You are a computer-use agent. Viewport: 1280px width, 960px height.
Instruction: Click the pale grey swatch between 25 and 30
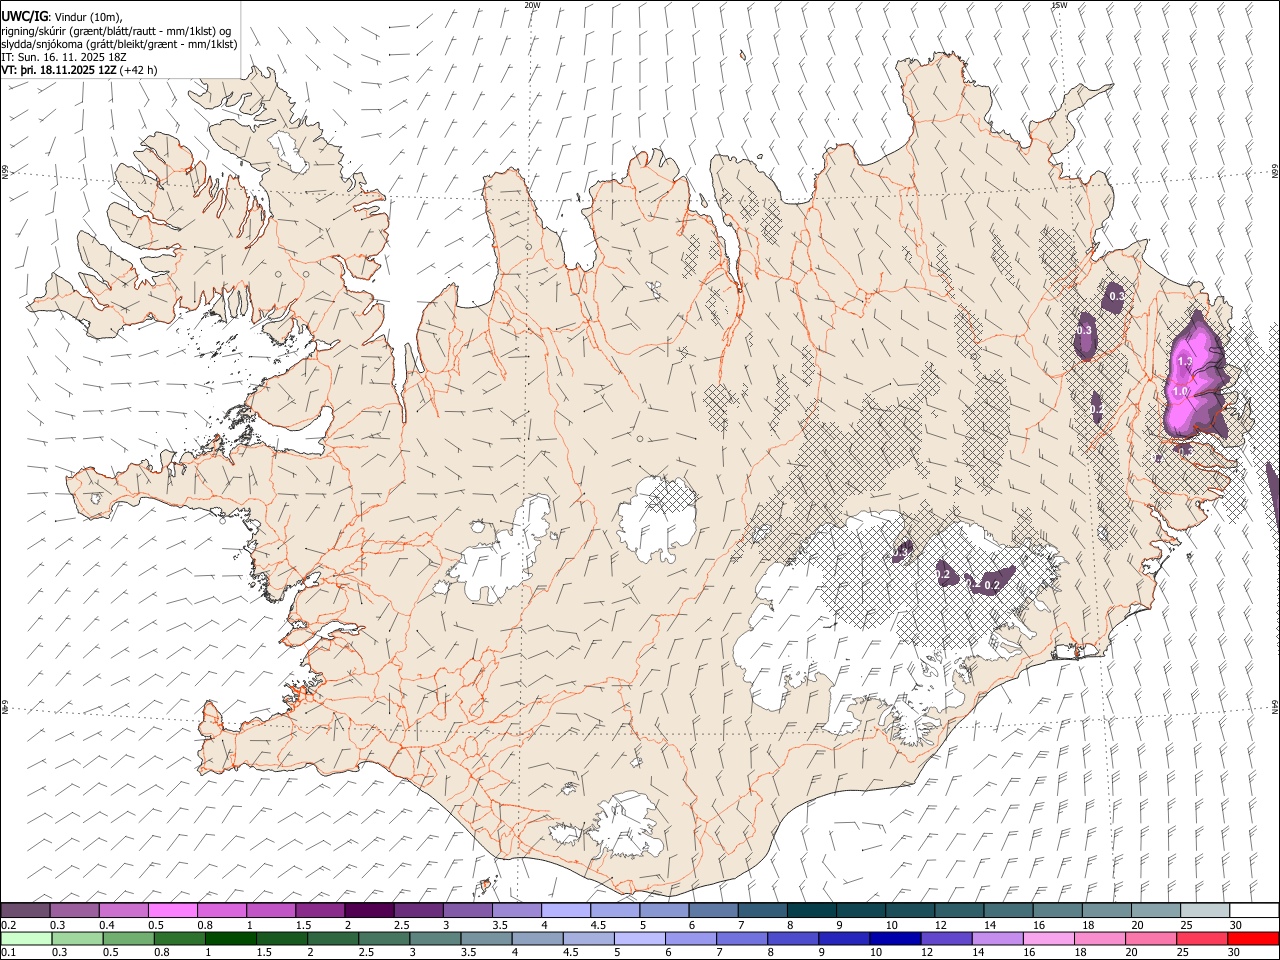pyautogui.click(x=1205, y=910)
